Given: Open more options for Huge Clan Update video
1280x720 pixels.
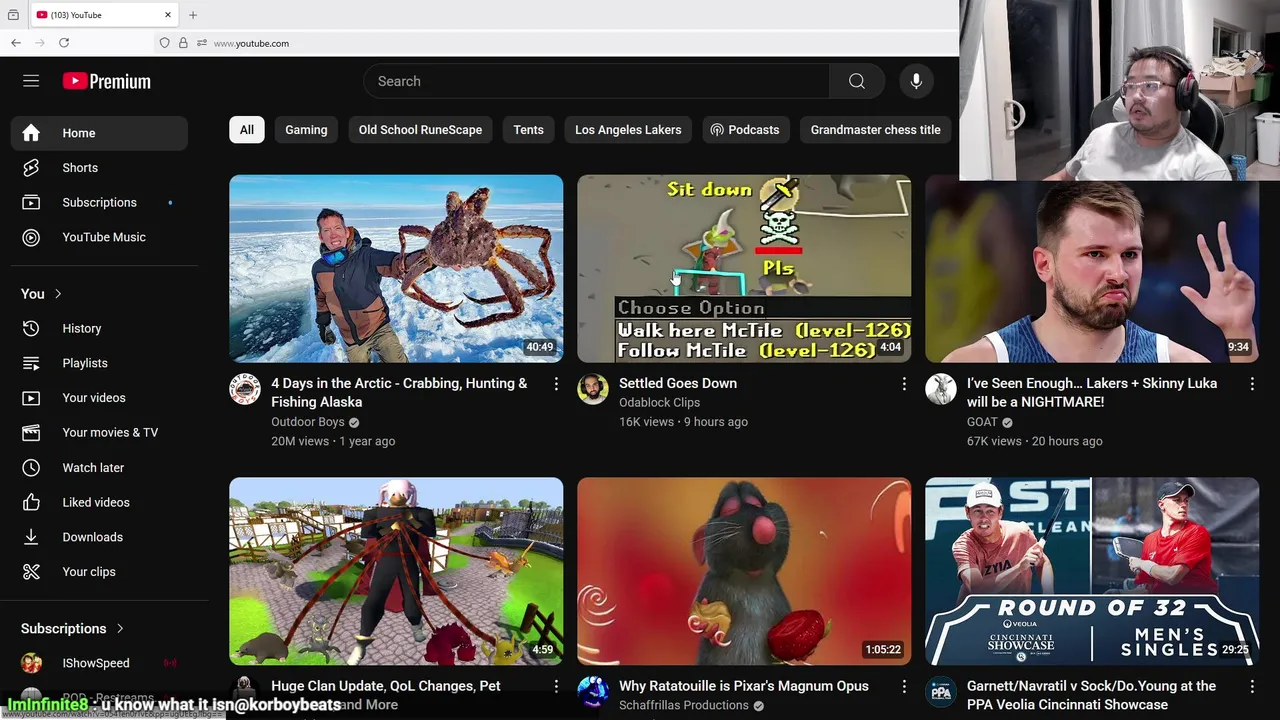Looking at the screenshot, I should point(556,686).
